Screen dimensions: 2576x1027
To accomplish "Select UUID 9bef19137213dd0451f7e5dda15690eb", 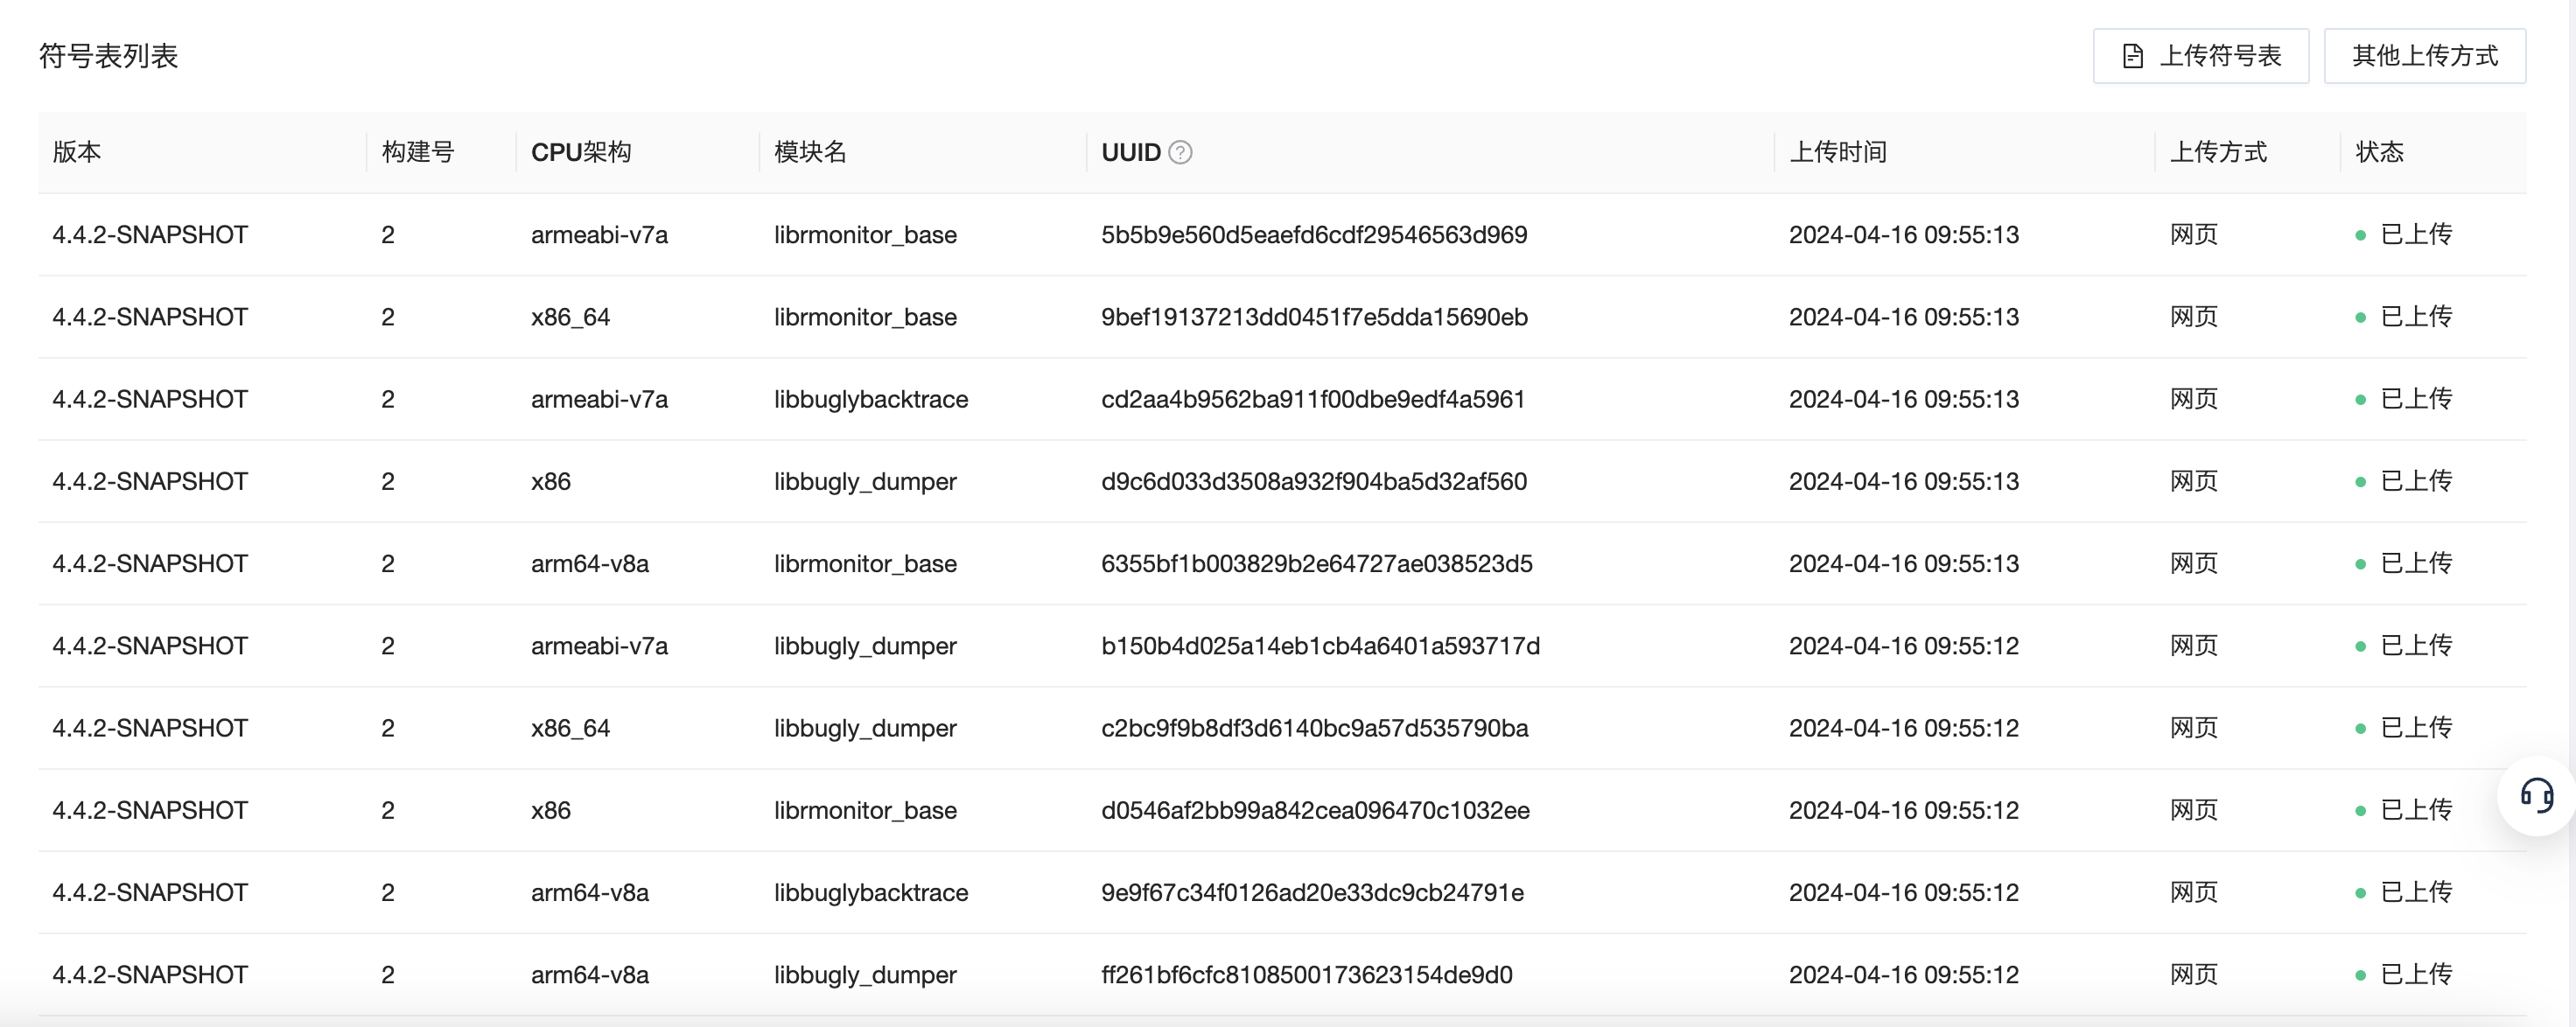I will 1314,317.
